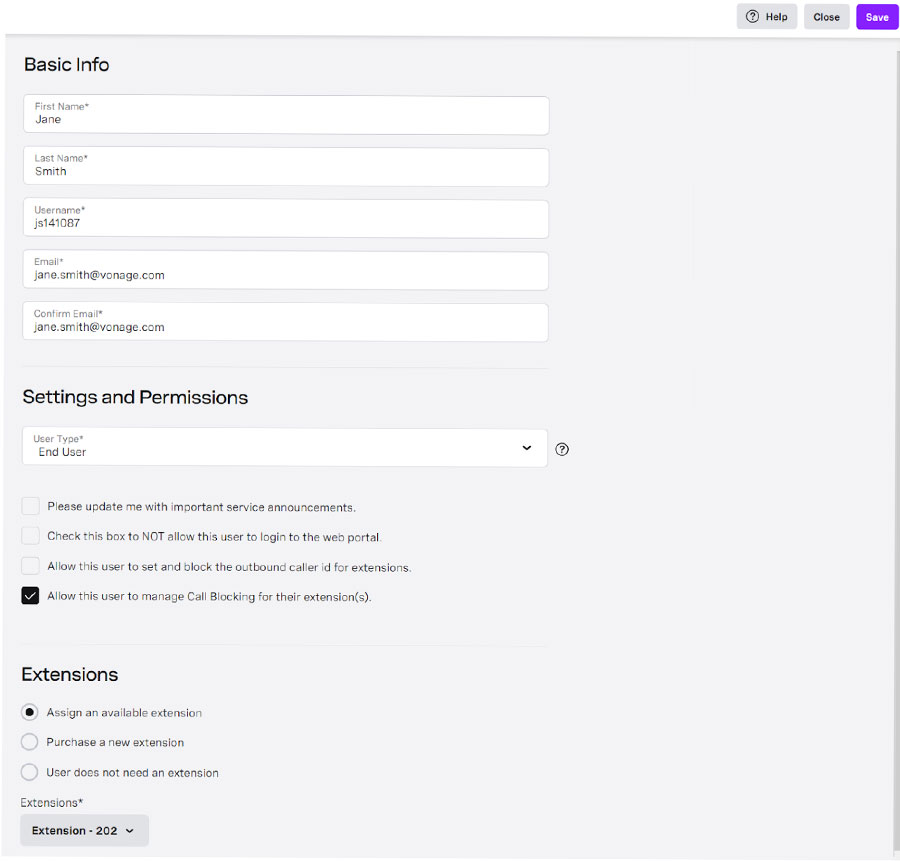Select Purchase a new extension

(29, 742)
